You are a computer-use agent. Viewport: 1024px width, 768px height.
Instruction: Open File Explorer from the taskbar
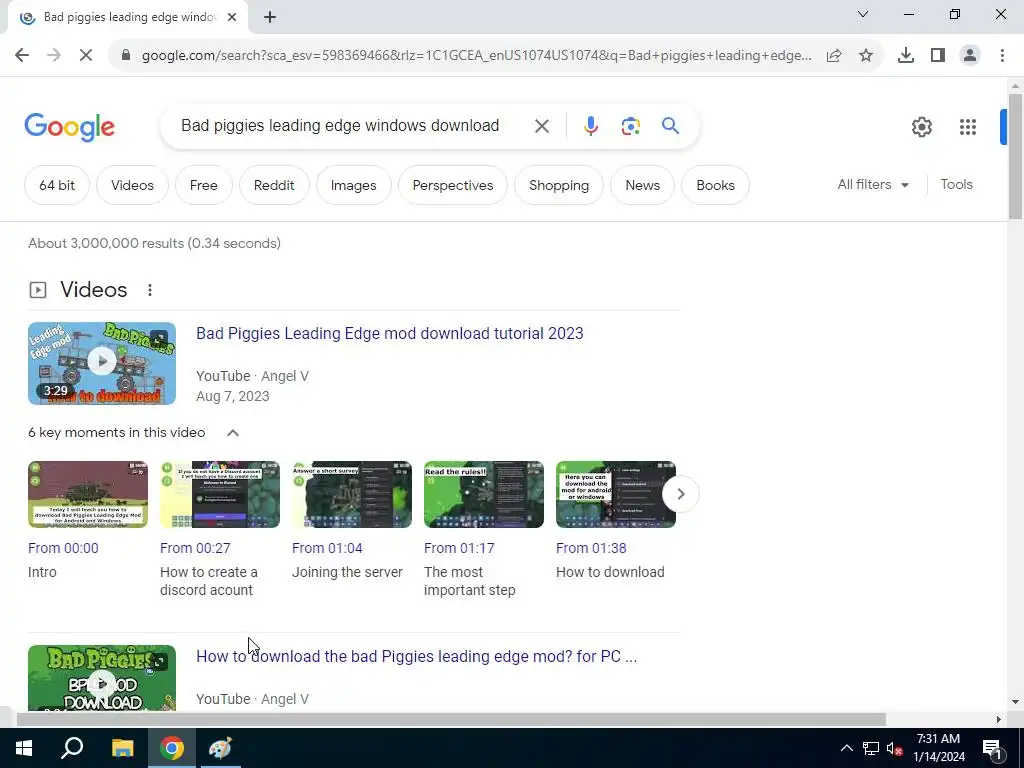point(122,748)
